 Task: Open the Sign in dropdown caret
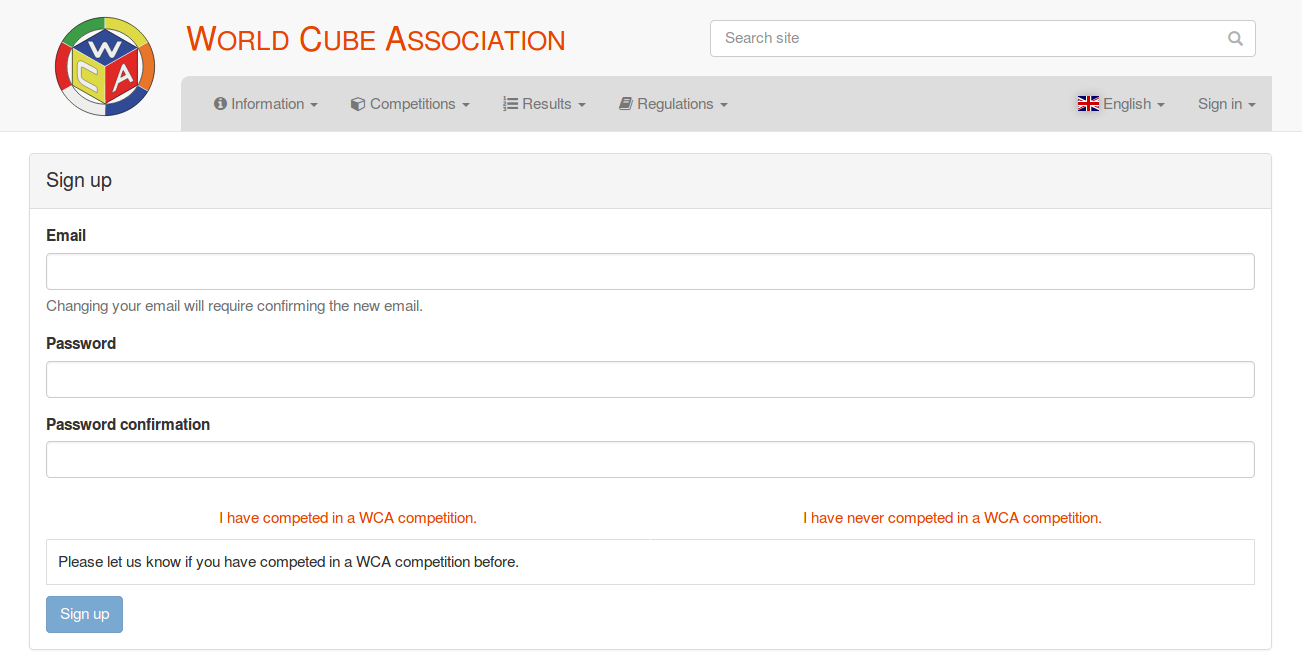(1252, 105)
